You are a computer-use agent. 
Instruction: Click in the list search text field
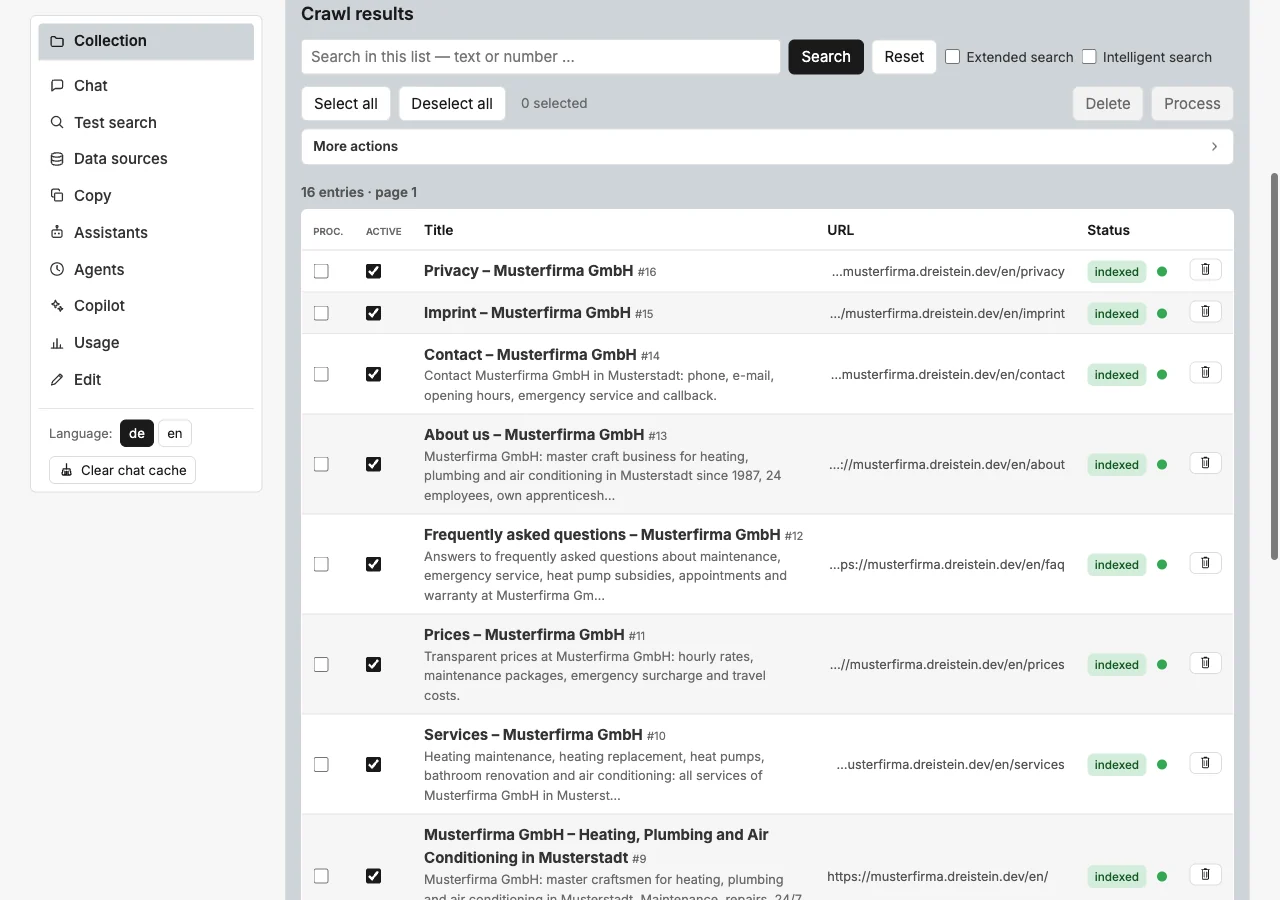pyautogui.click(x=541, y=57)
